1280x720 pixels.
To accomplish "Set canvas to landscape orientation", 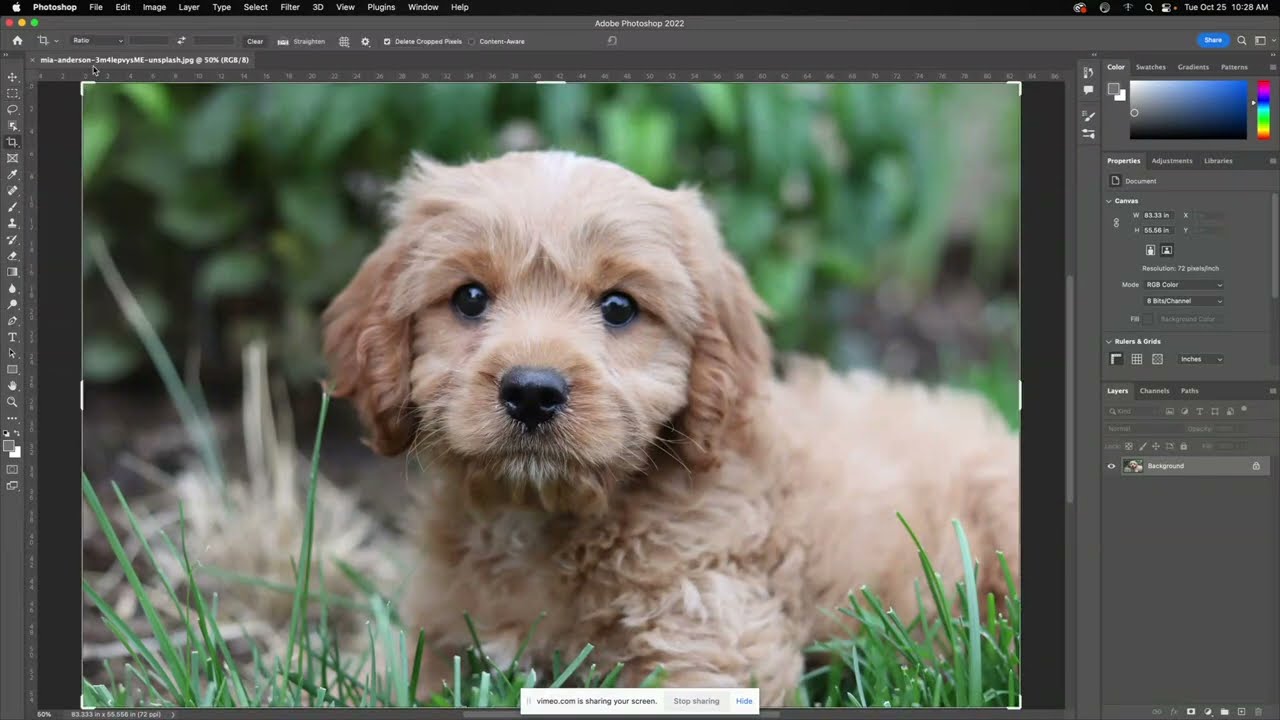I will click(x=1166, y=250).
